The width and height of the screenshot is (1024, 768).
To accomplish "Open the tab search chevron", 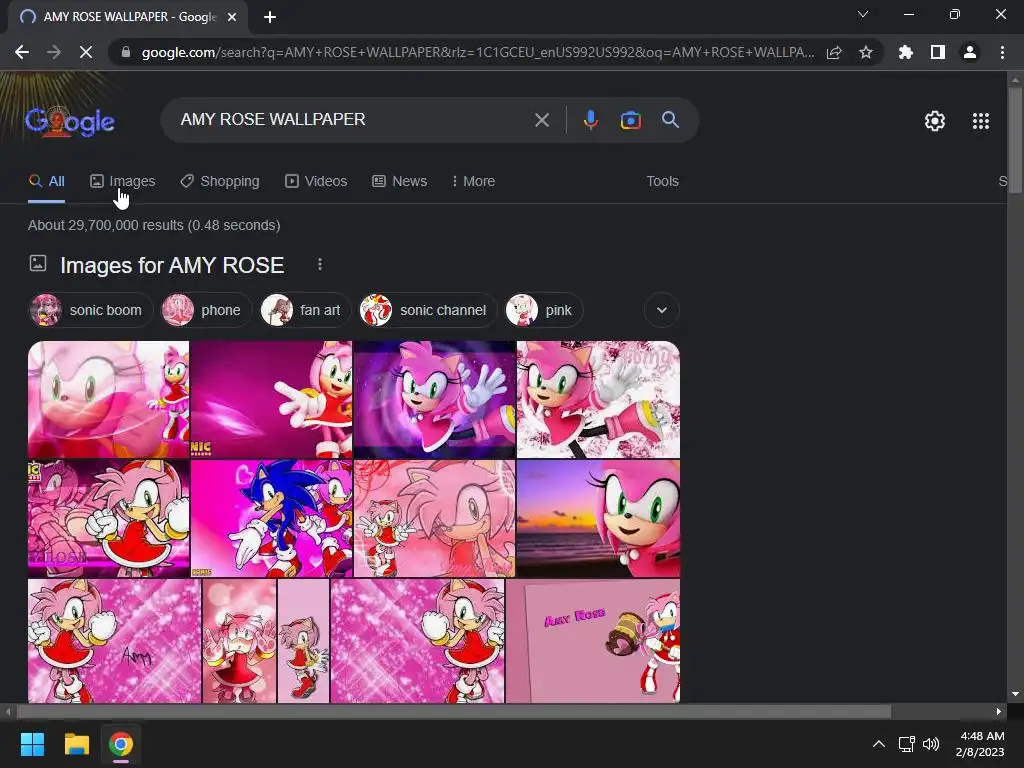I will [863, 14].
